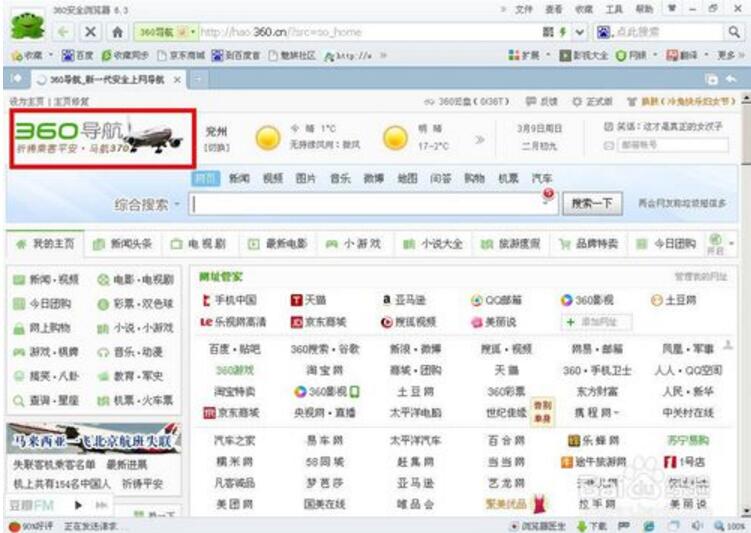Expand weather forecast with double arrow
The height and width of the screenshot is (533, 751).
tap(479, 139)
